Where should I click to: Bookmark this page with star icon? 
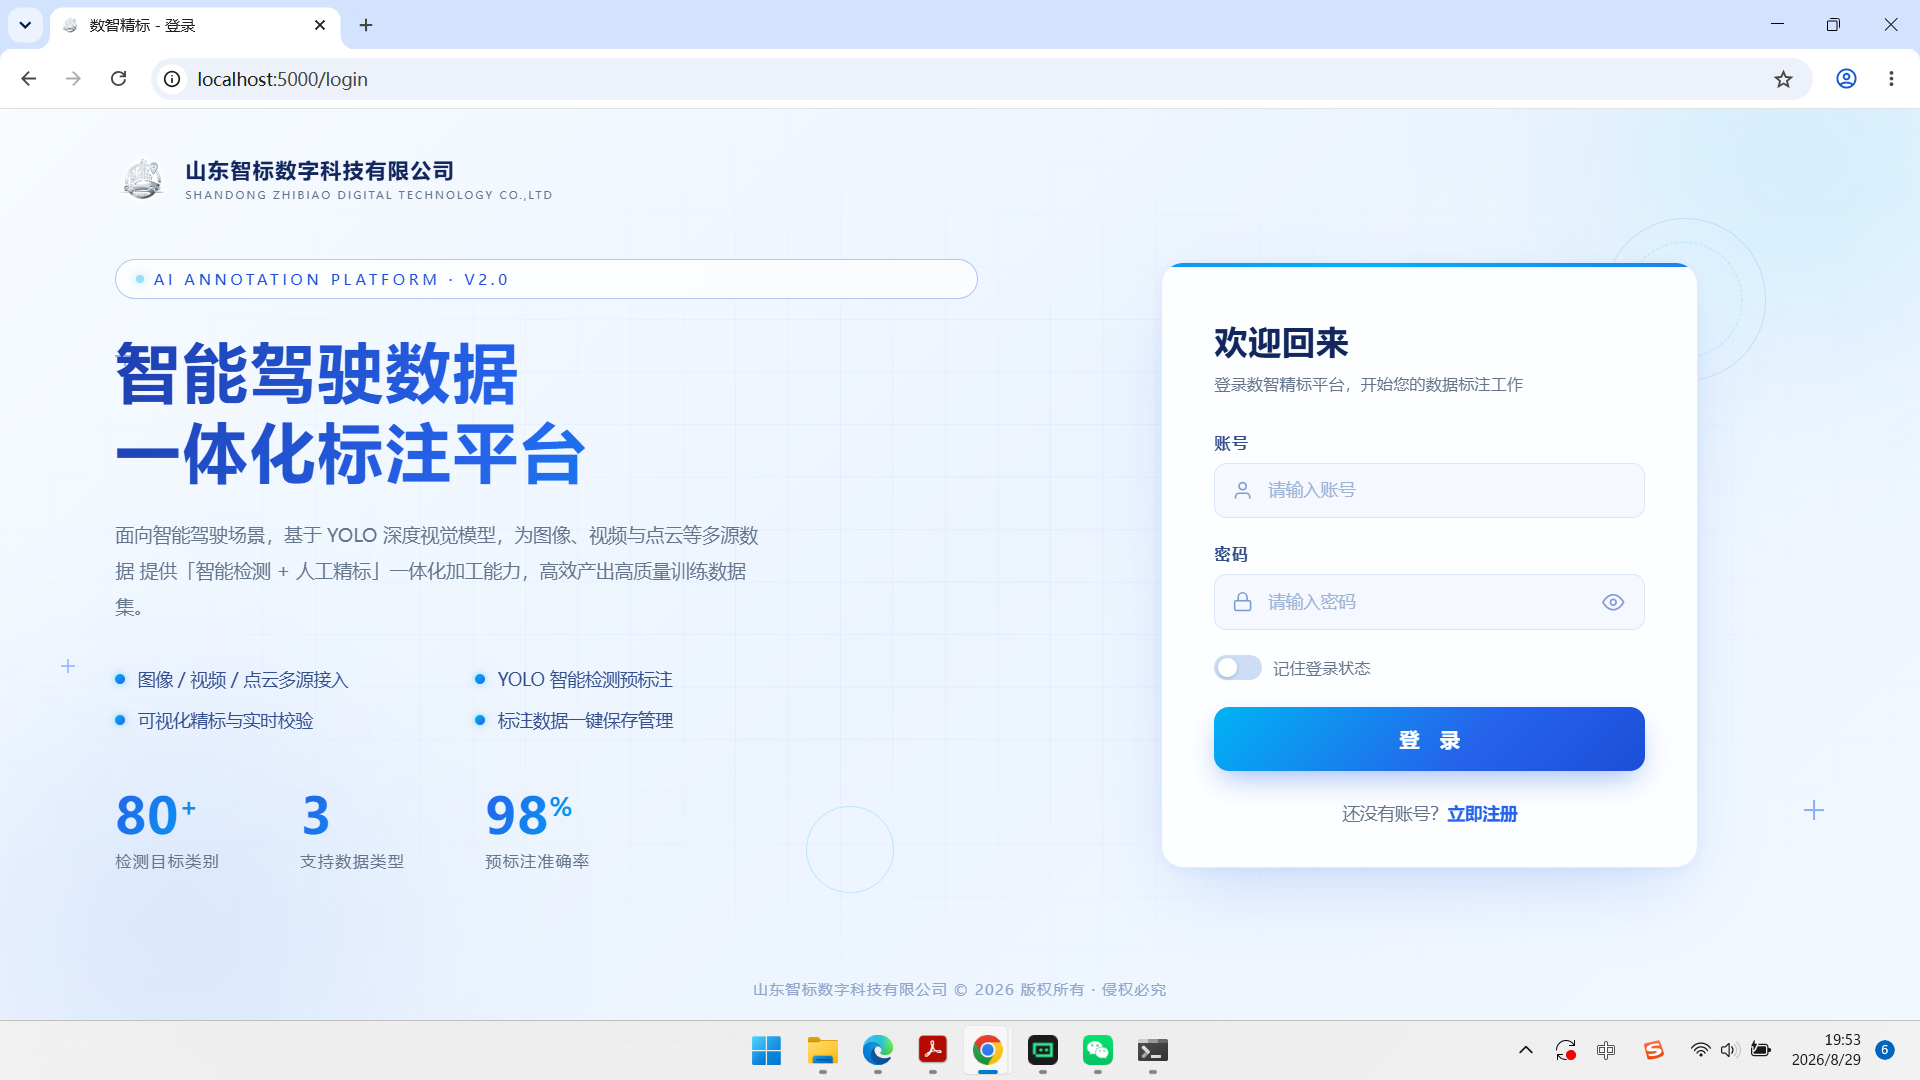[1783, 79]
